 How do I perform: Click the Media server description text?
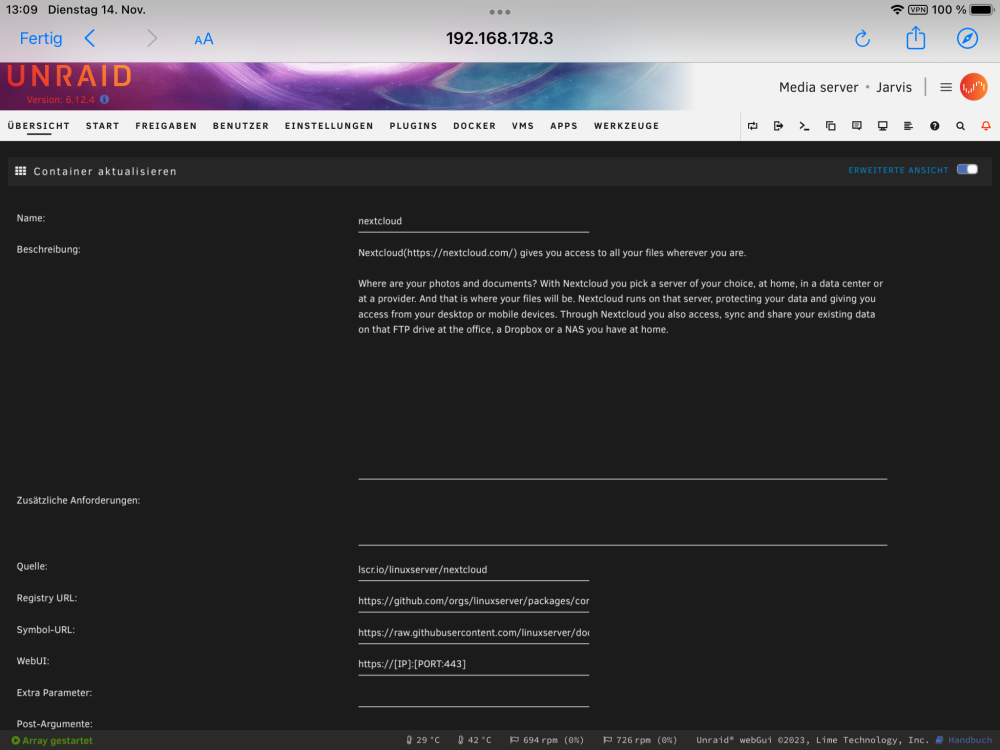point(818,87)
